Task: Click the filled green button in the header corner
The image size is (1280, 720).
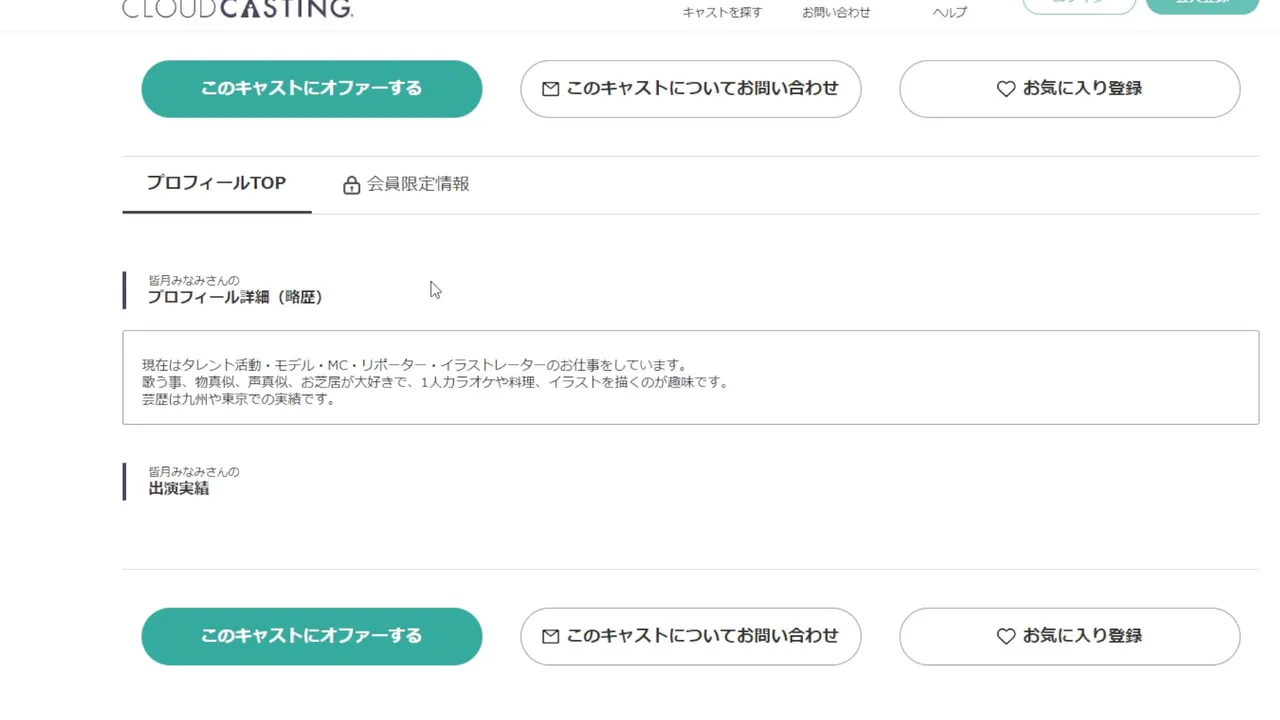Action: coord(1202,5)
